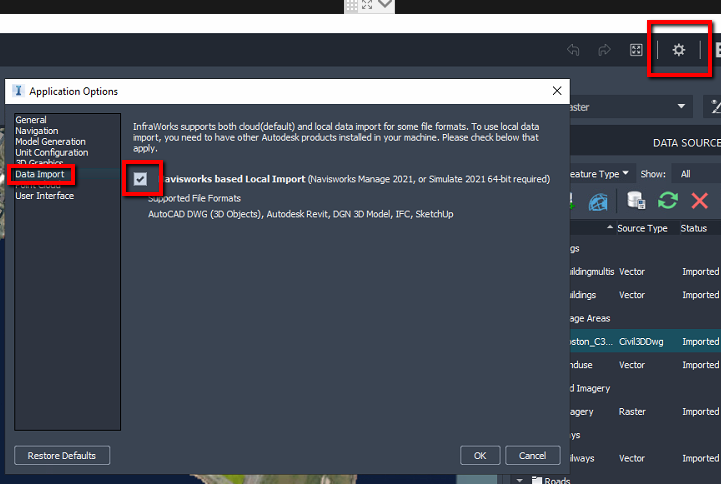Select Unit Configuration in options list
721x484 pixels.
(x=52, y=153)
